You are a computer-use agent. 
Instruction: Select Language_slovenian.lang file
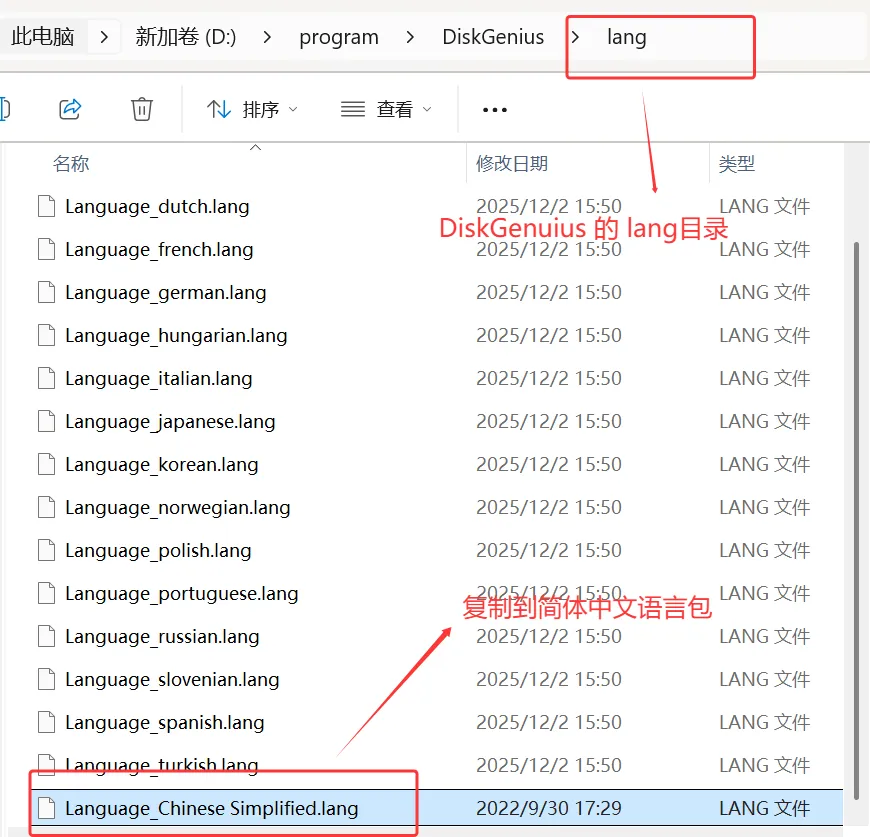click(172, 679)
